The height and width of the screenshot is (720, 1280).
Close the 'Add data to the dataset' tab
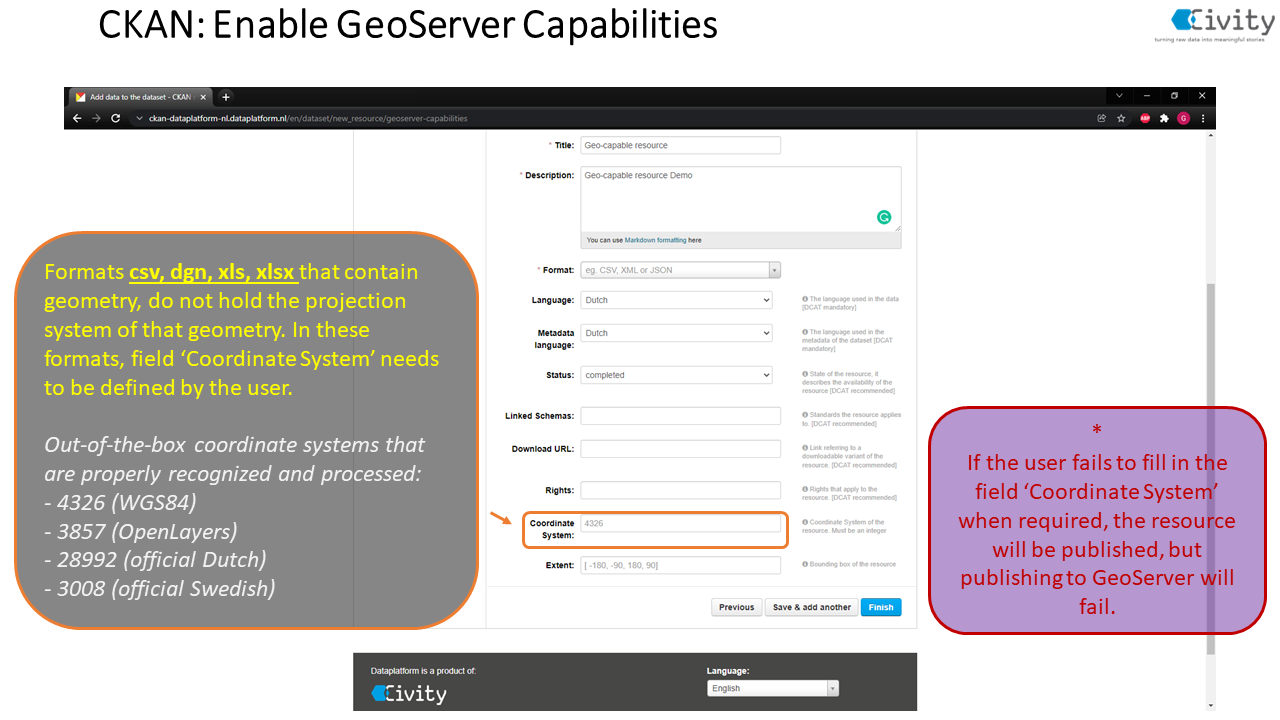[203, 97]
